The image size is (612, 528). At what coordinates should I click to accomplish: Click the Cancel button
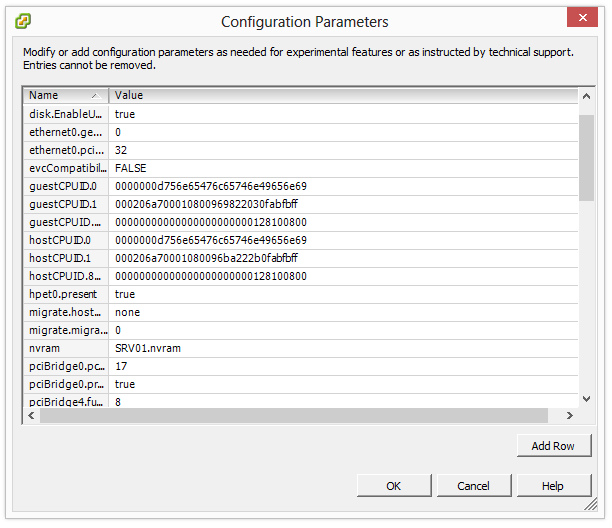coord(473,486)
